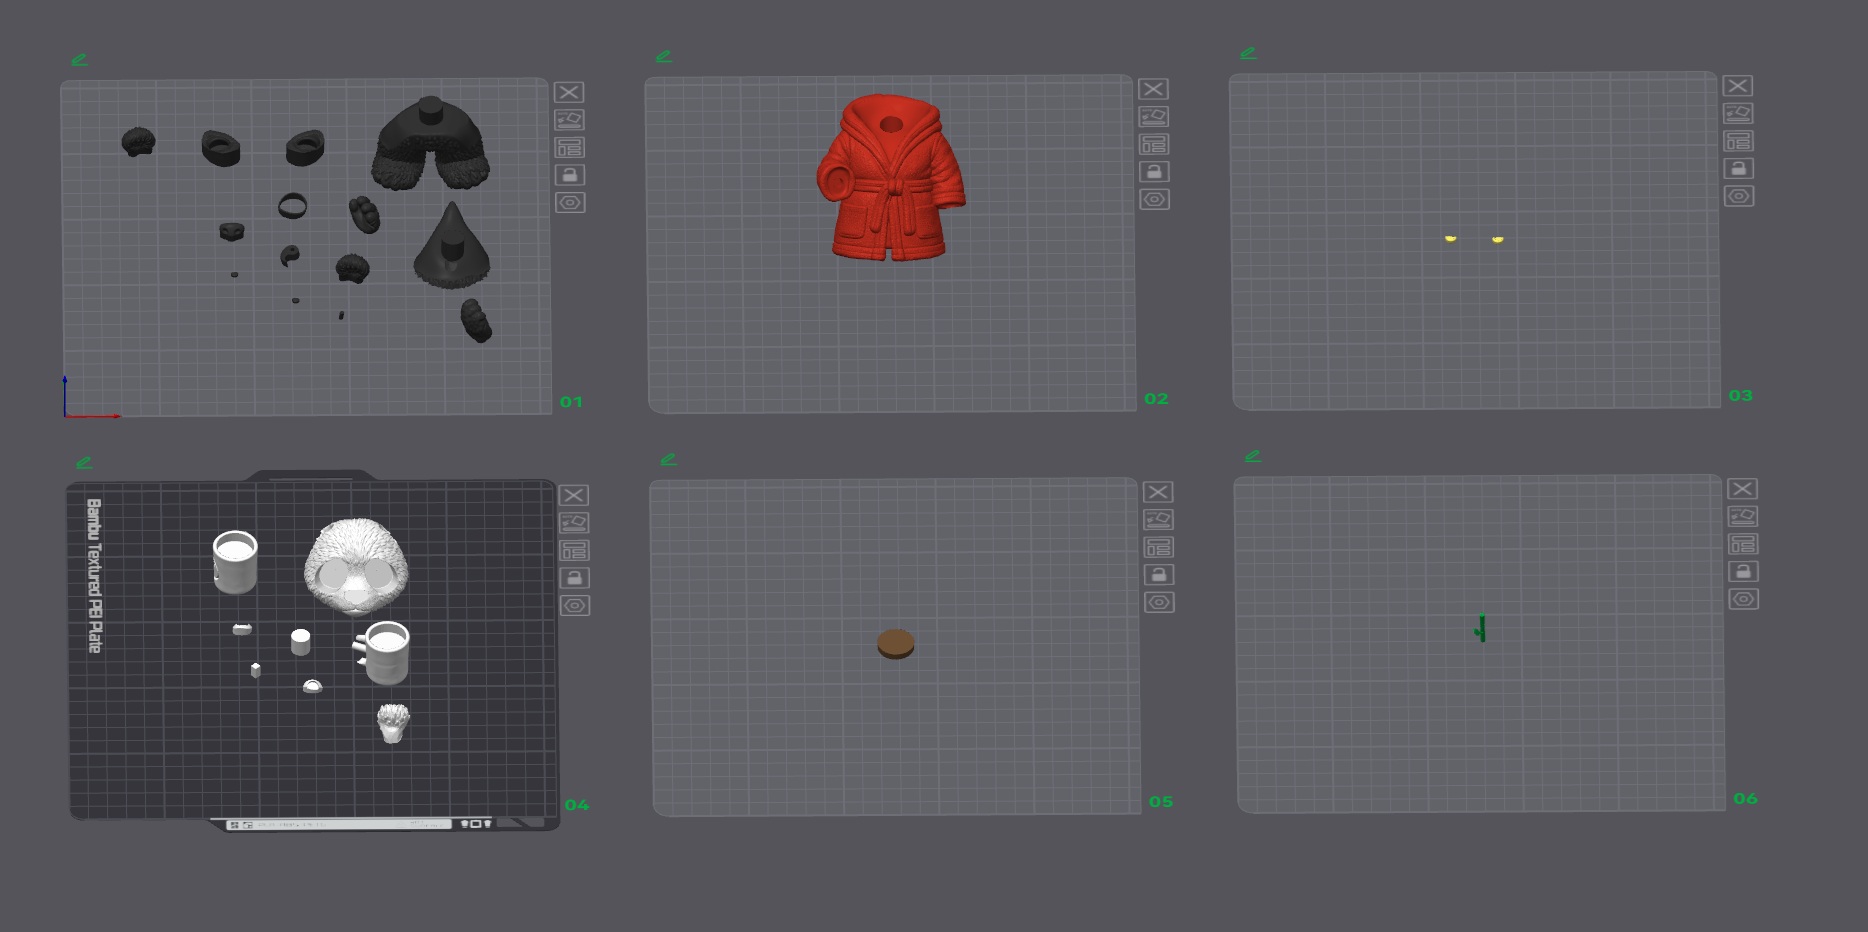Select the large black fur collar on plate 01
Image resolution: width=1868 pixels, height=932 pixels.
[431, 143]
